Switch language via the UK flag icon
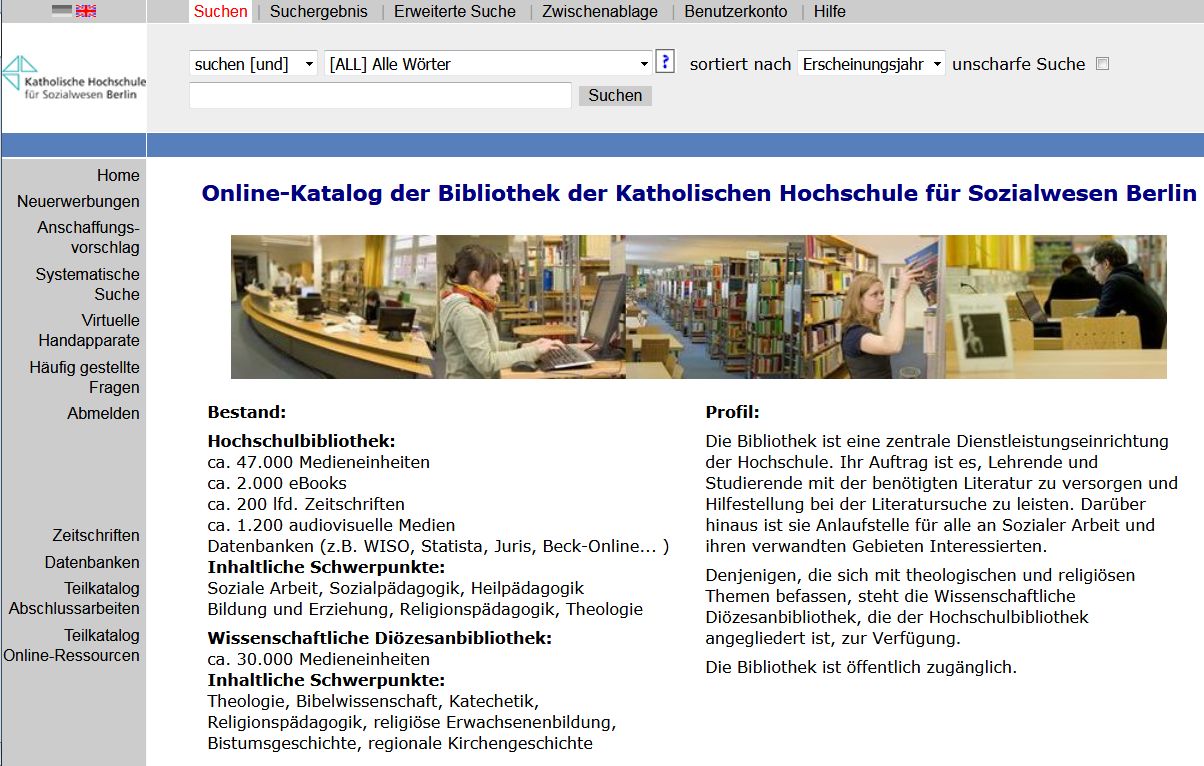1204x766 pixels. pyautogui.click(x=86, y=11)
